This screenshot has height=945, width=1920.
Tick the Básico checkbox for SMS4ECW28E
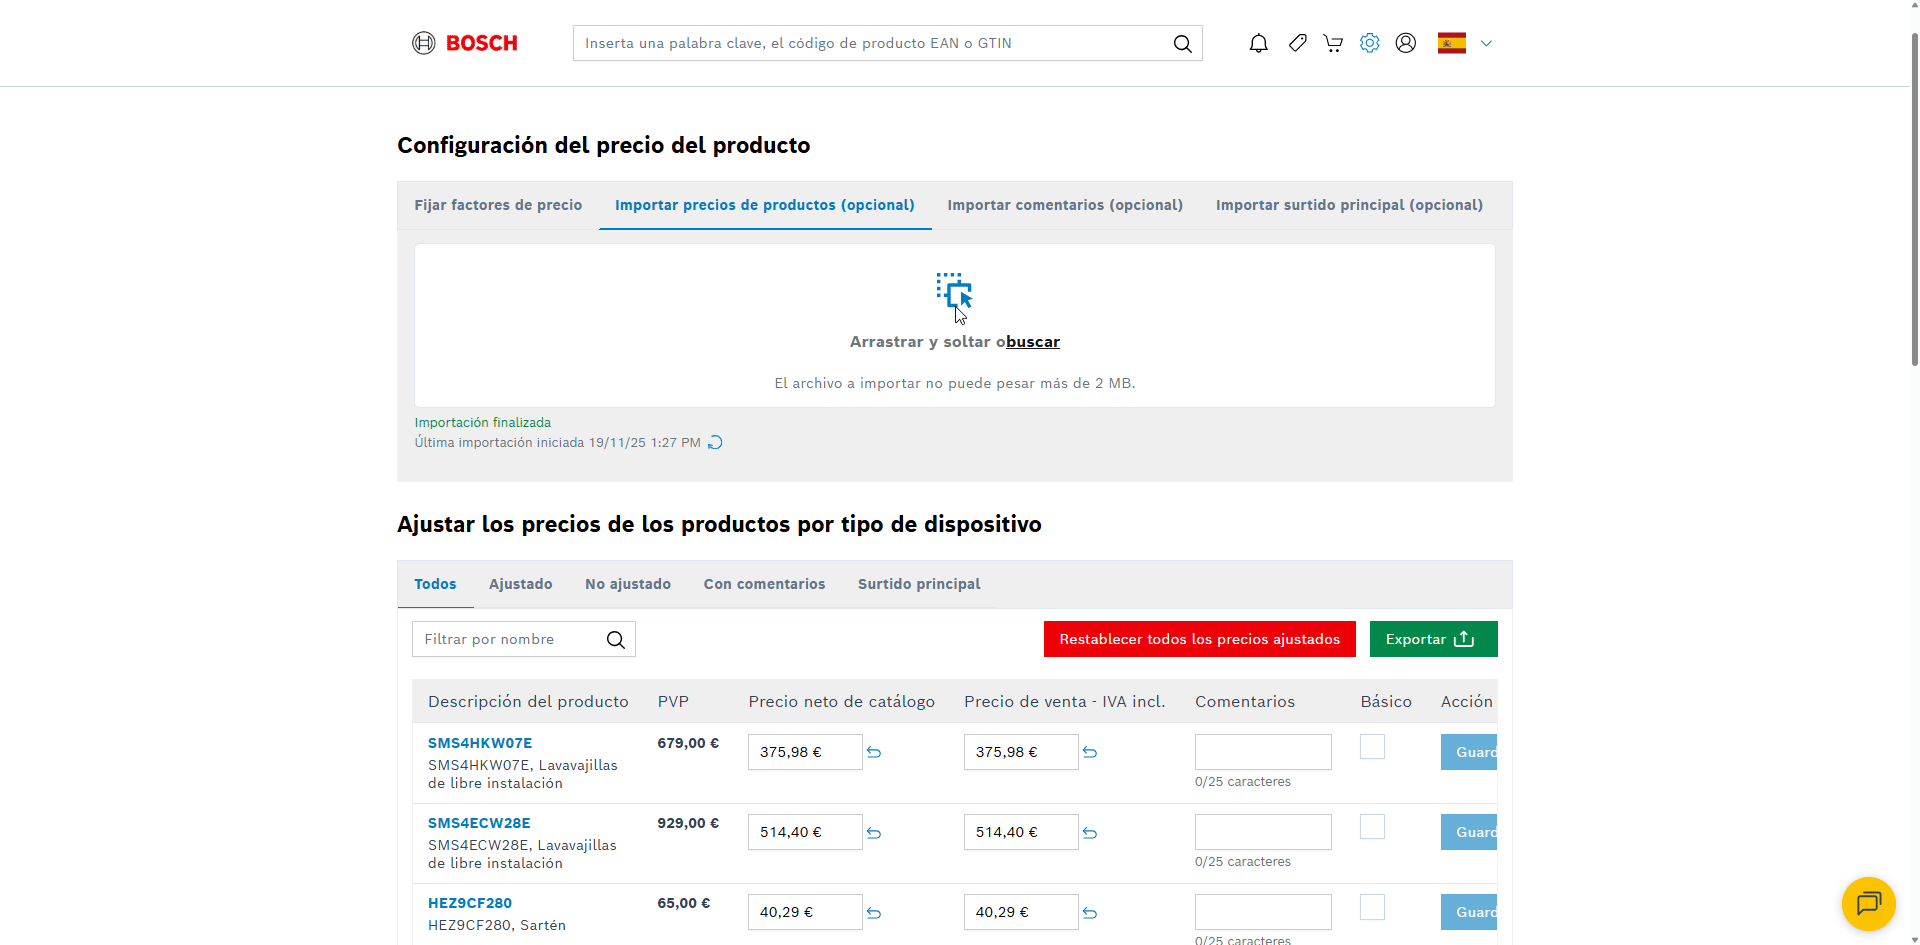coord(1372,827)
